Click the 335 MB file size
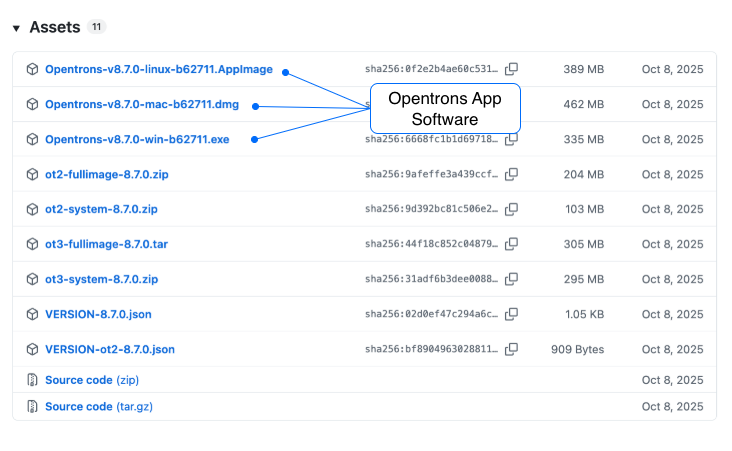Viewport: 732px width, 451px height. pos(584,139)
